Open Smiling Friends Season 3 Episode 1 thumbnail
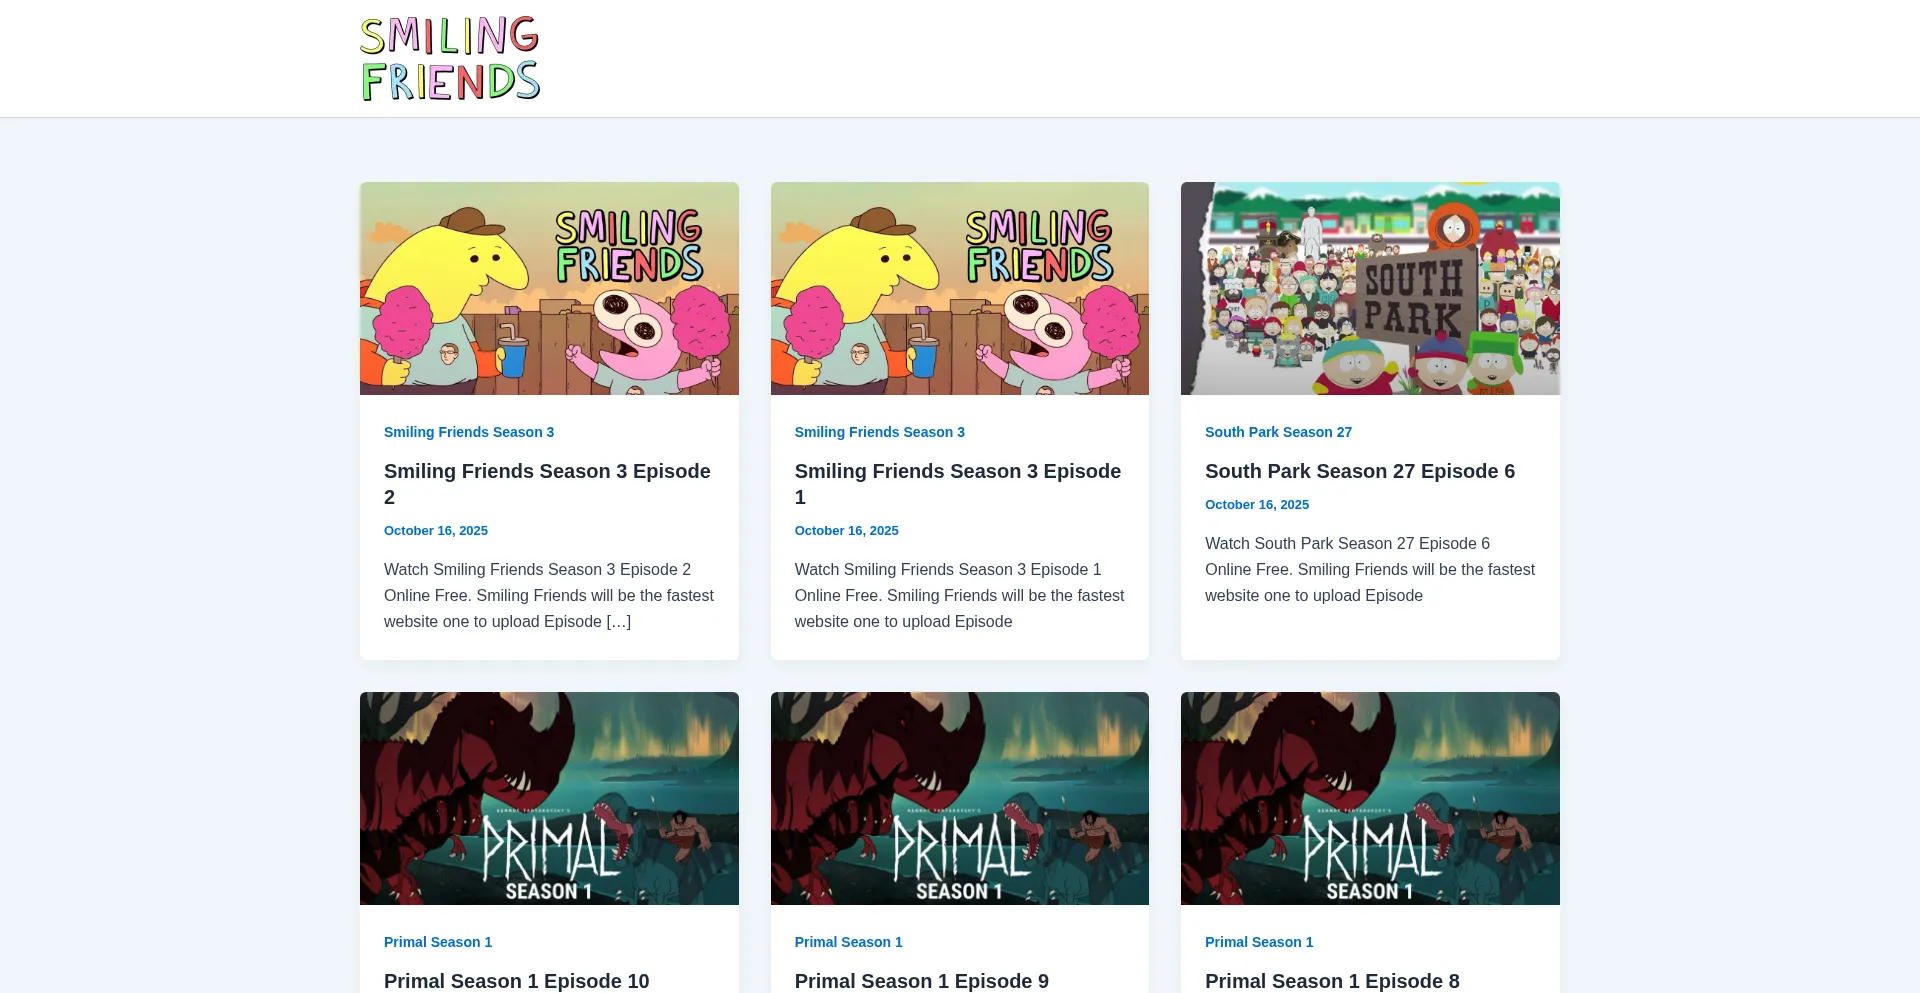This screenshot has height=993, width=1920. [x=960, y=288]
